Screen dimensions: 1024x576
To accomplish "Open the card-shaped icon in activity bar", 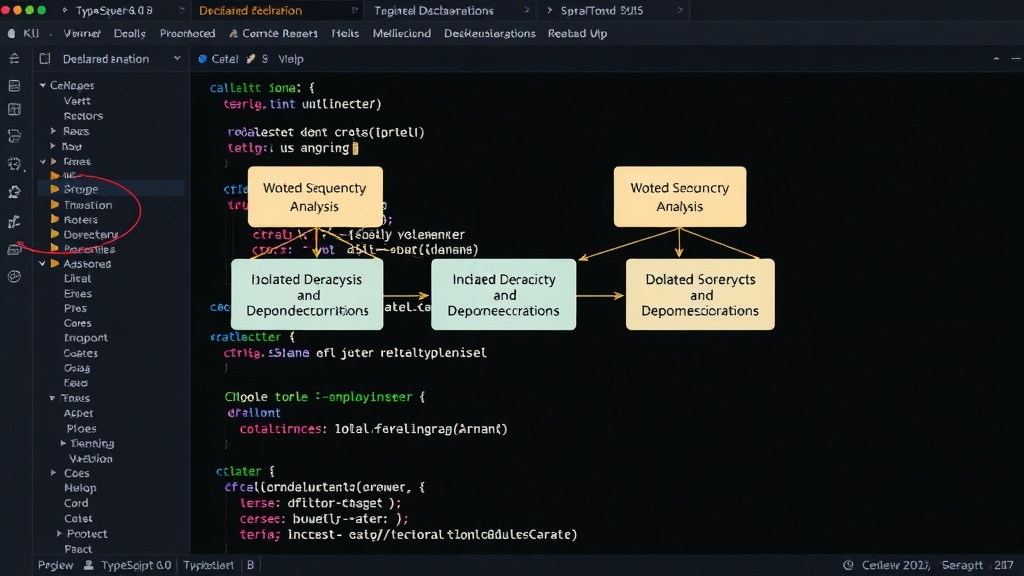I will (14, 249).
